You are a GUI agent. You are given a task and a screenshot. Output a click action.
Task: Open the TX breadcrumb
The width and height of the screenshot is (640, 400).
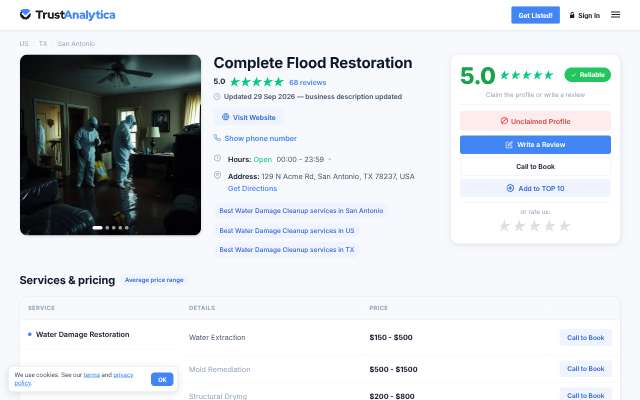pos(43,44)
